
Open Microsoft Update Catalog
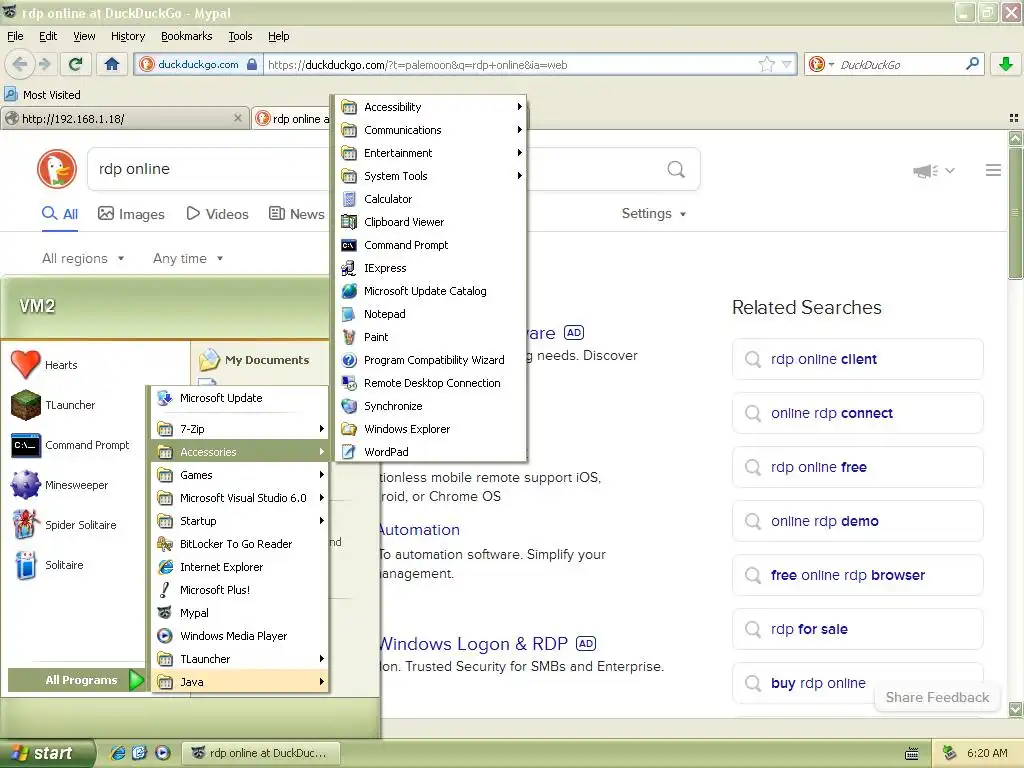(431, 291)
